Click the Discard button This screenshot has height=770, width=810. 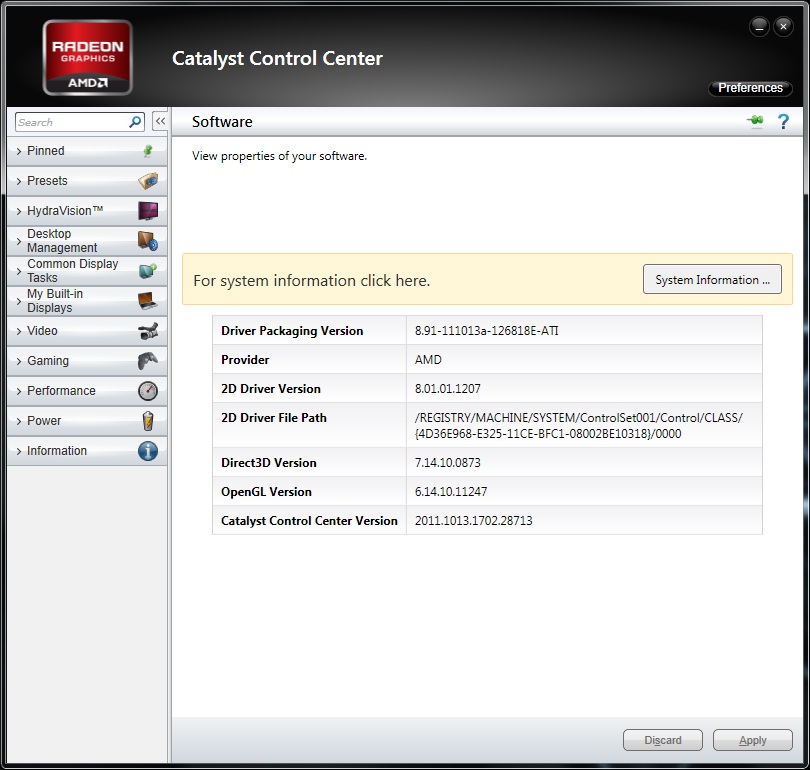coord(663,740)
